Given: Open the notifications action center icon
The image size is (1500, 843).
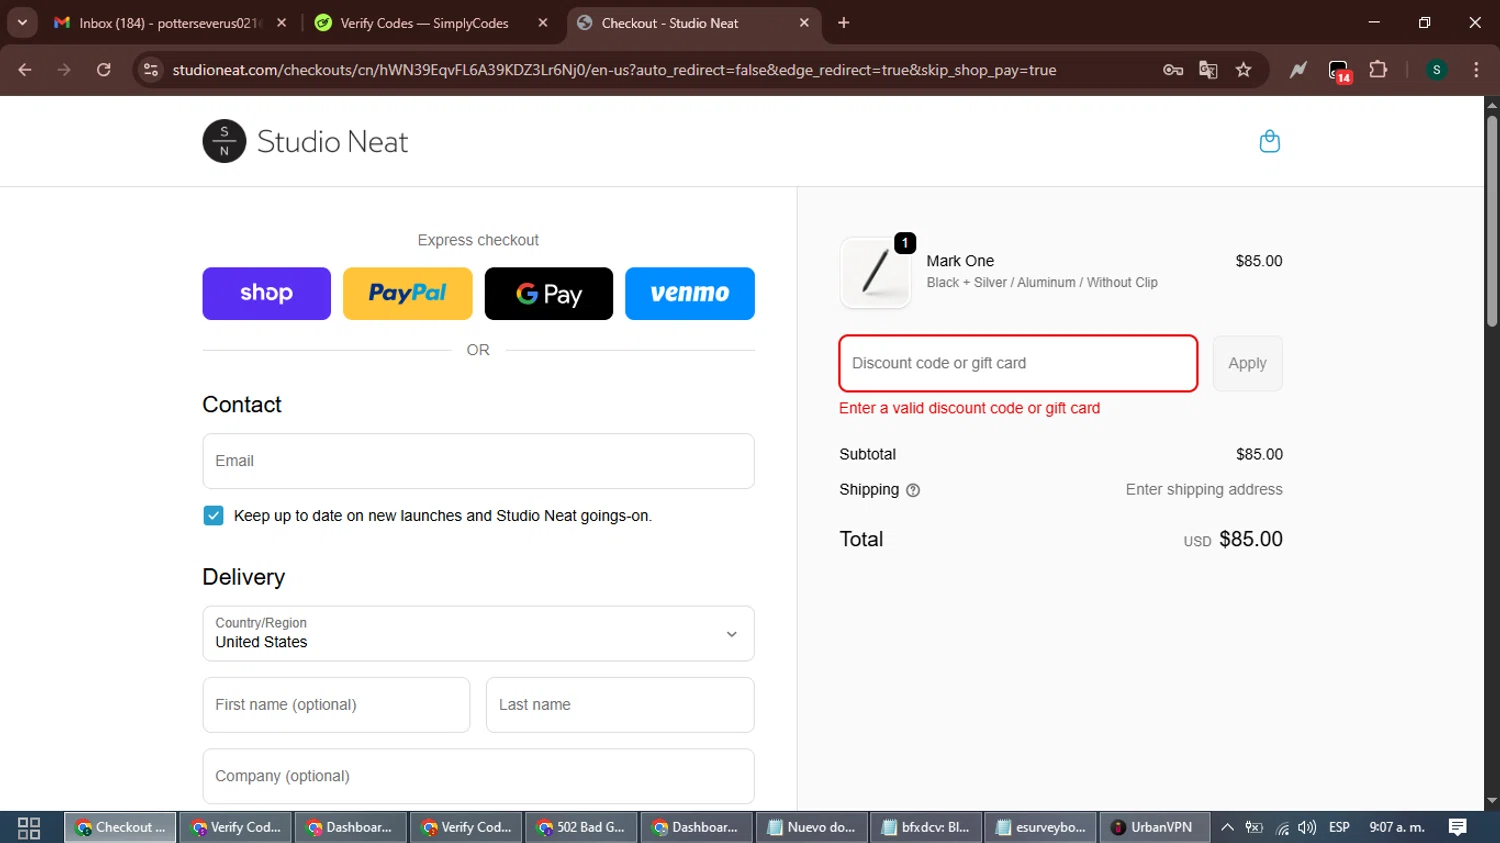Looking at the screenshot, I should [x=1458, y=828].
